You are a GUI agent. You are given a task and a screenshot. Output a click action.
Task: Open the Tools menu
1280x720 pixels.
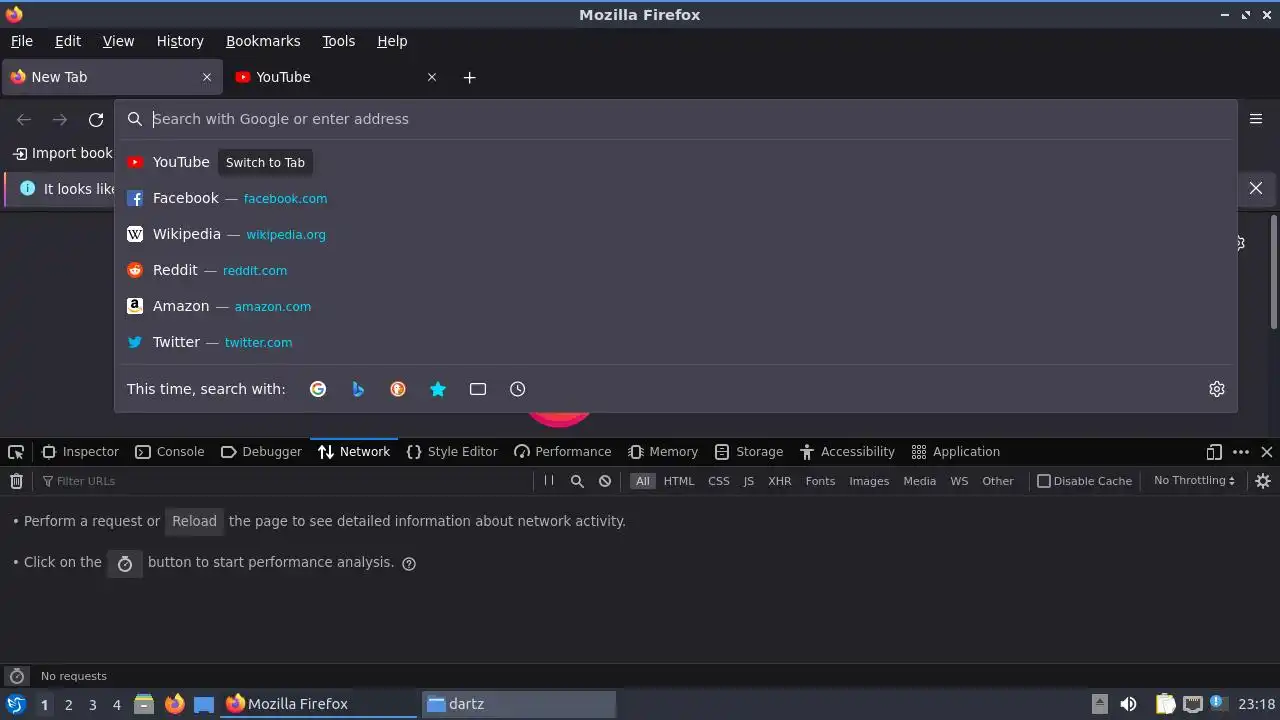(x=339, y=41)
